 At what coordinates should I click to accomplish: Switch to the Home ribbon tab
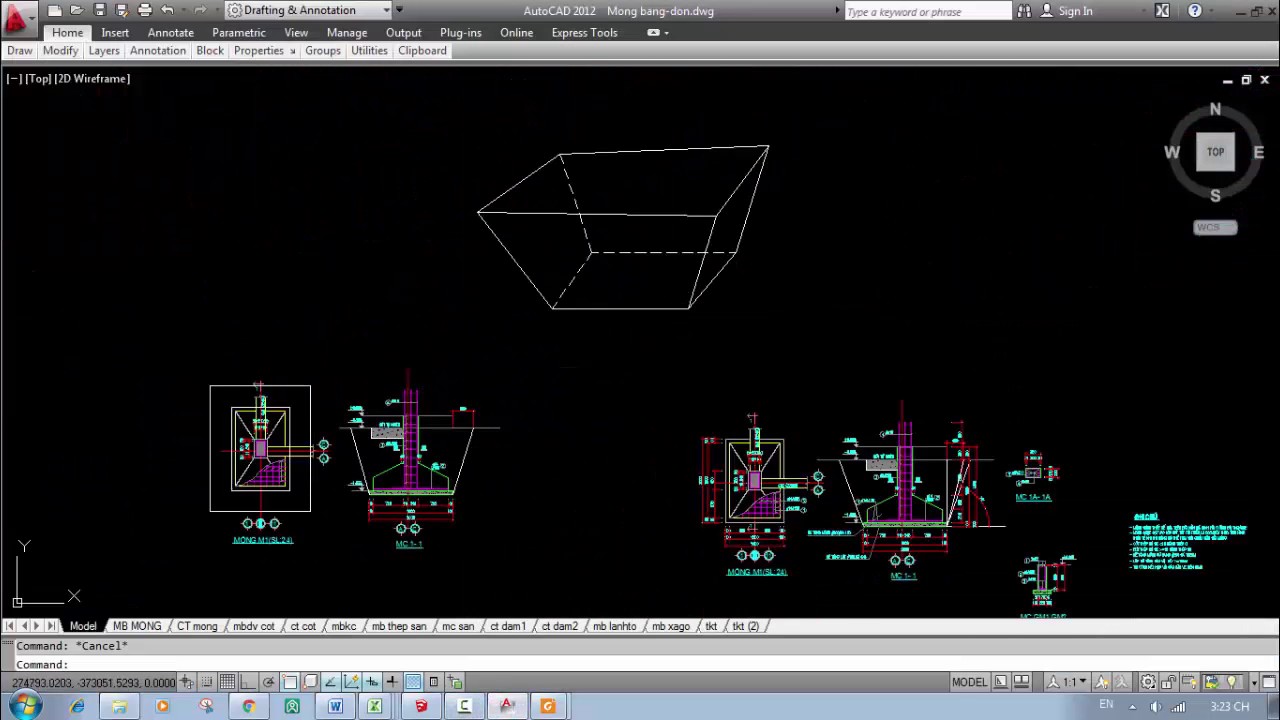pyautogui.click(x=68, y=32)
